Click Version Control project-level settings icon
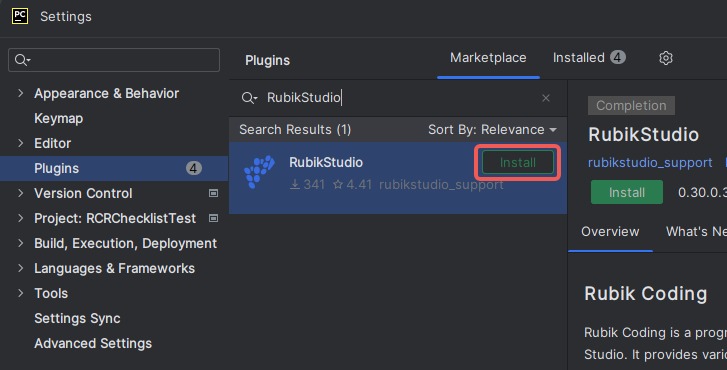 point(213,193)
